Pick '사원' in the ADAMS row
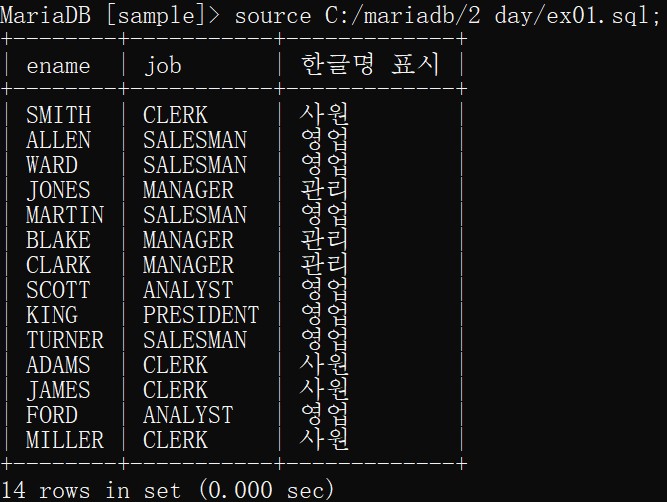Viewport: 667px width, 502px height. (x=324, y=364)
